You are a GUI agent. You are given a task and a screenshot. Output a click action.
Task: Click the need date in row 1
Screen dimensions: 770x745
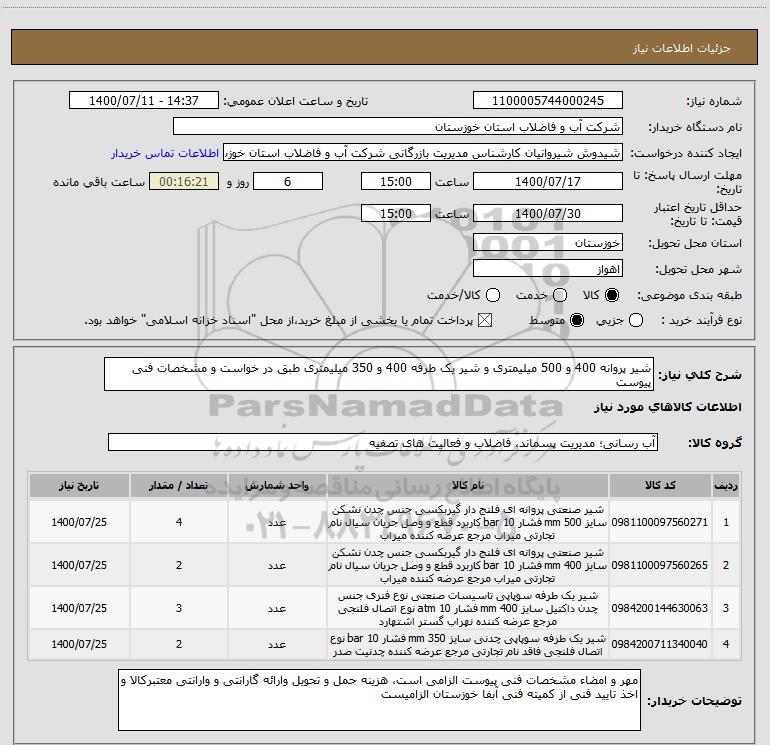[79, 522]
